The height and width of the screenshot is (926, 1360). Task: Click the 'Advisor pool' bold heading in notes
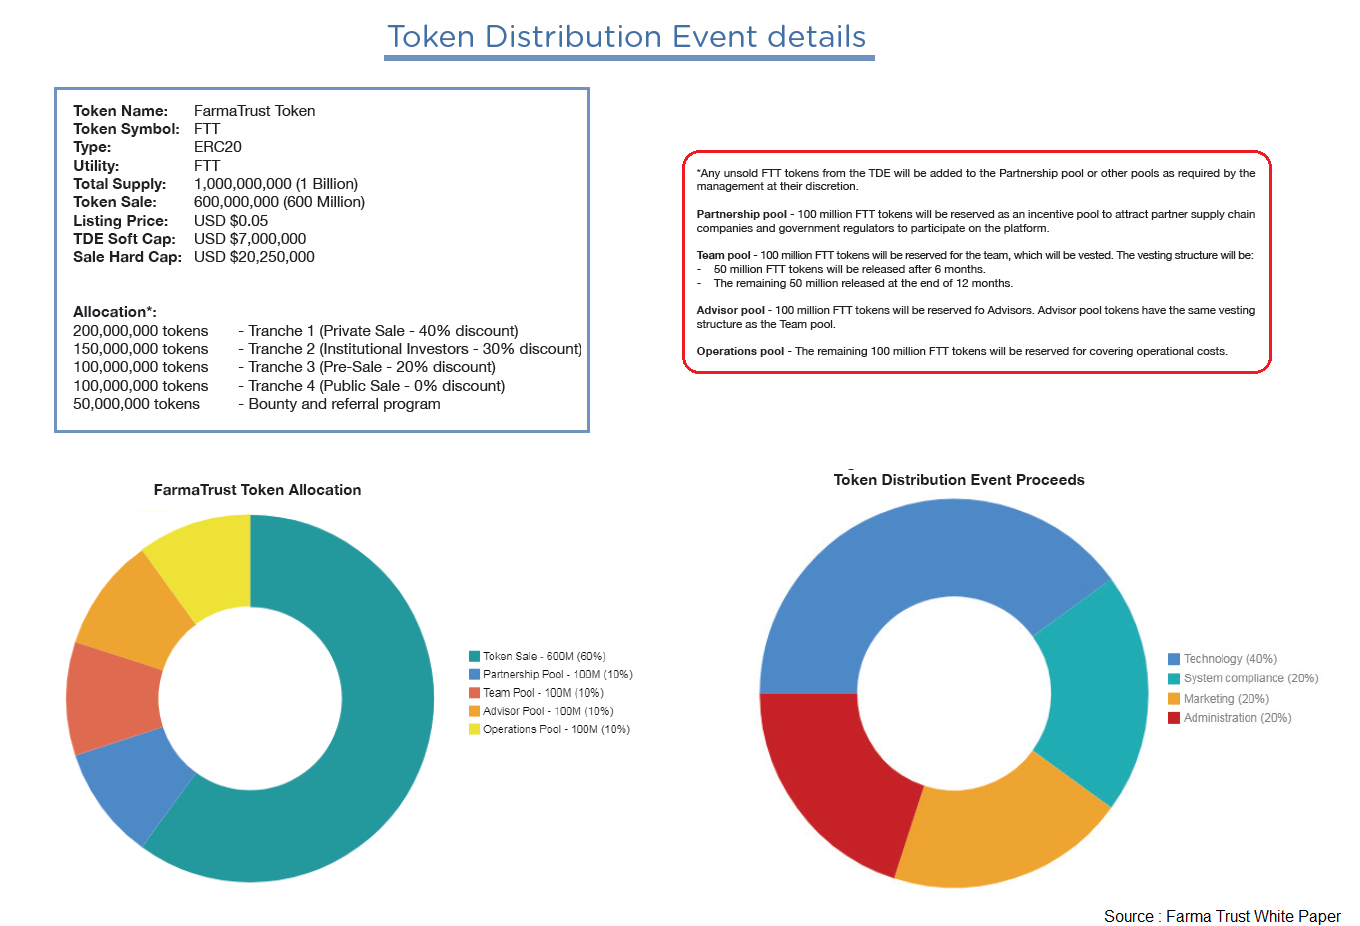pos(730,310)
